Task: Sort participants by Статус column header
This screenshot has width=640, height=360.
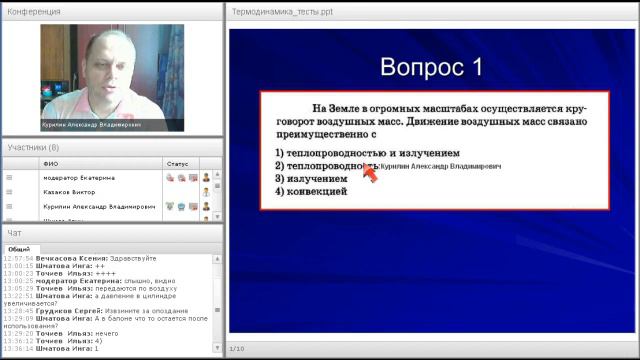Action: point(181,164)
